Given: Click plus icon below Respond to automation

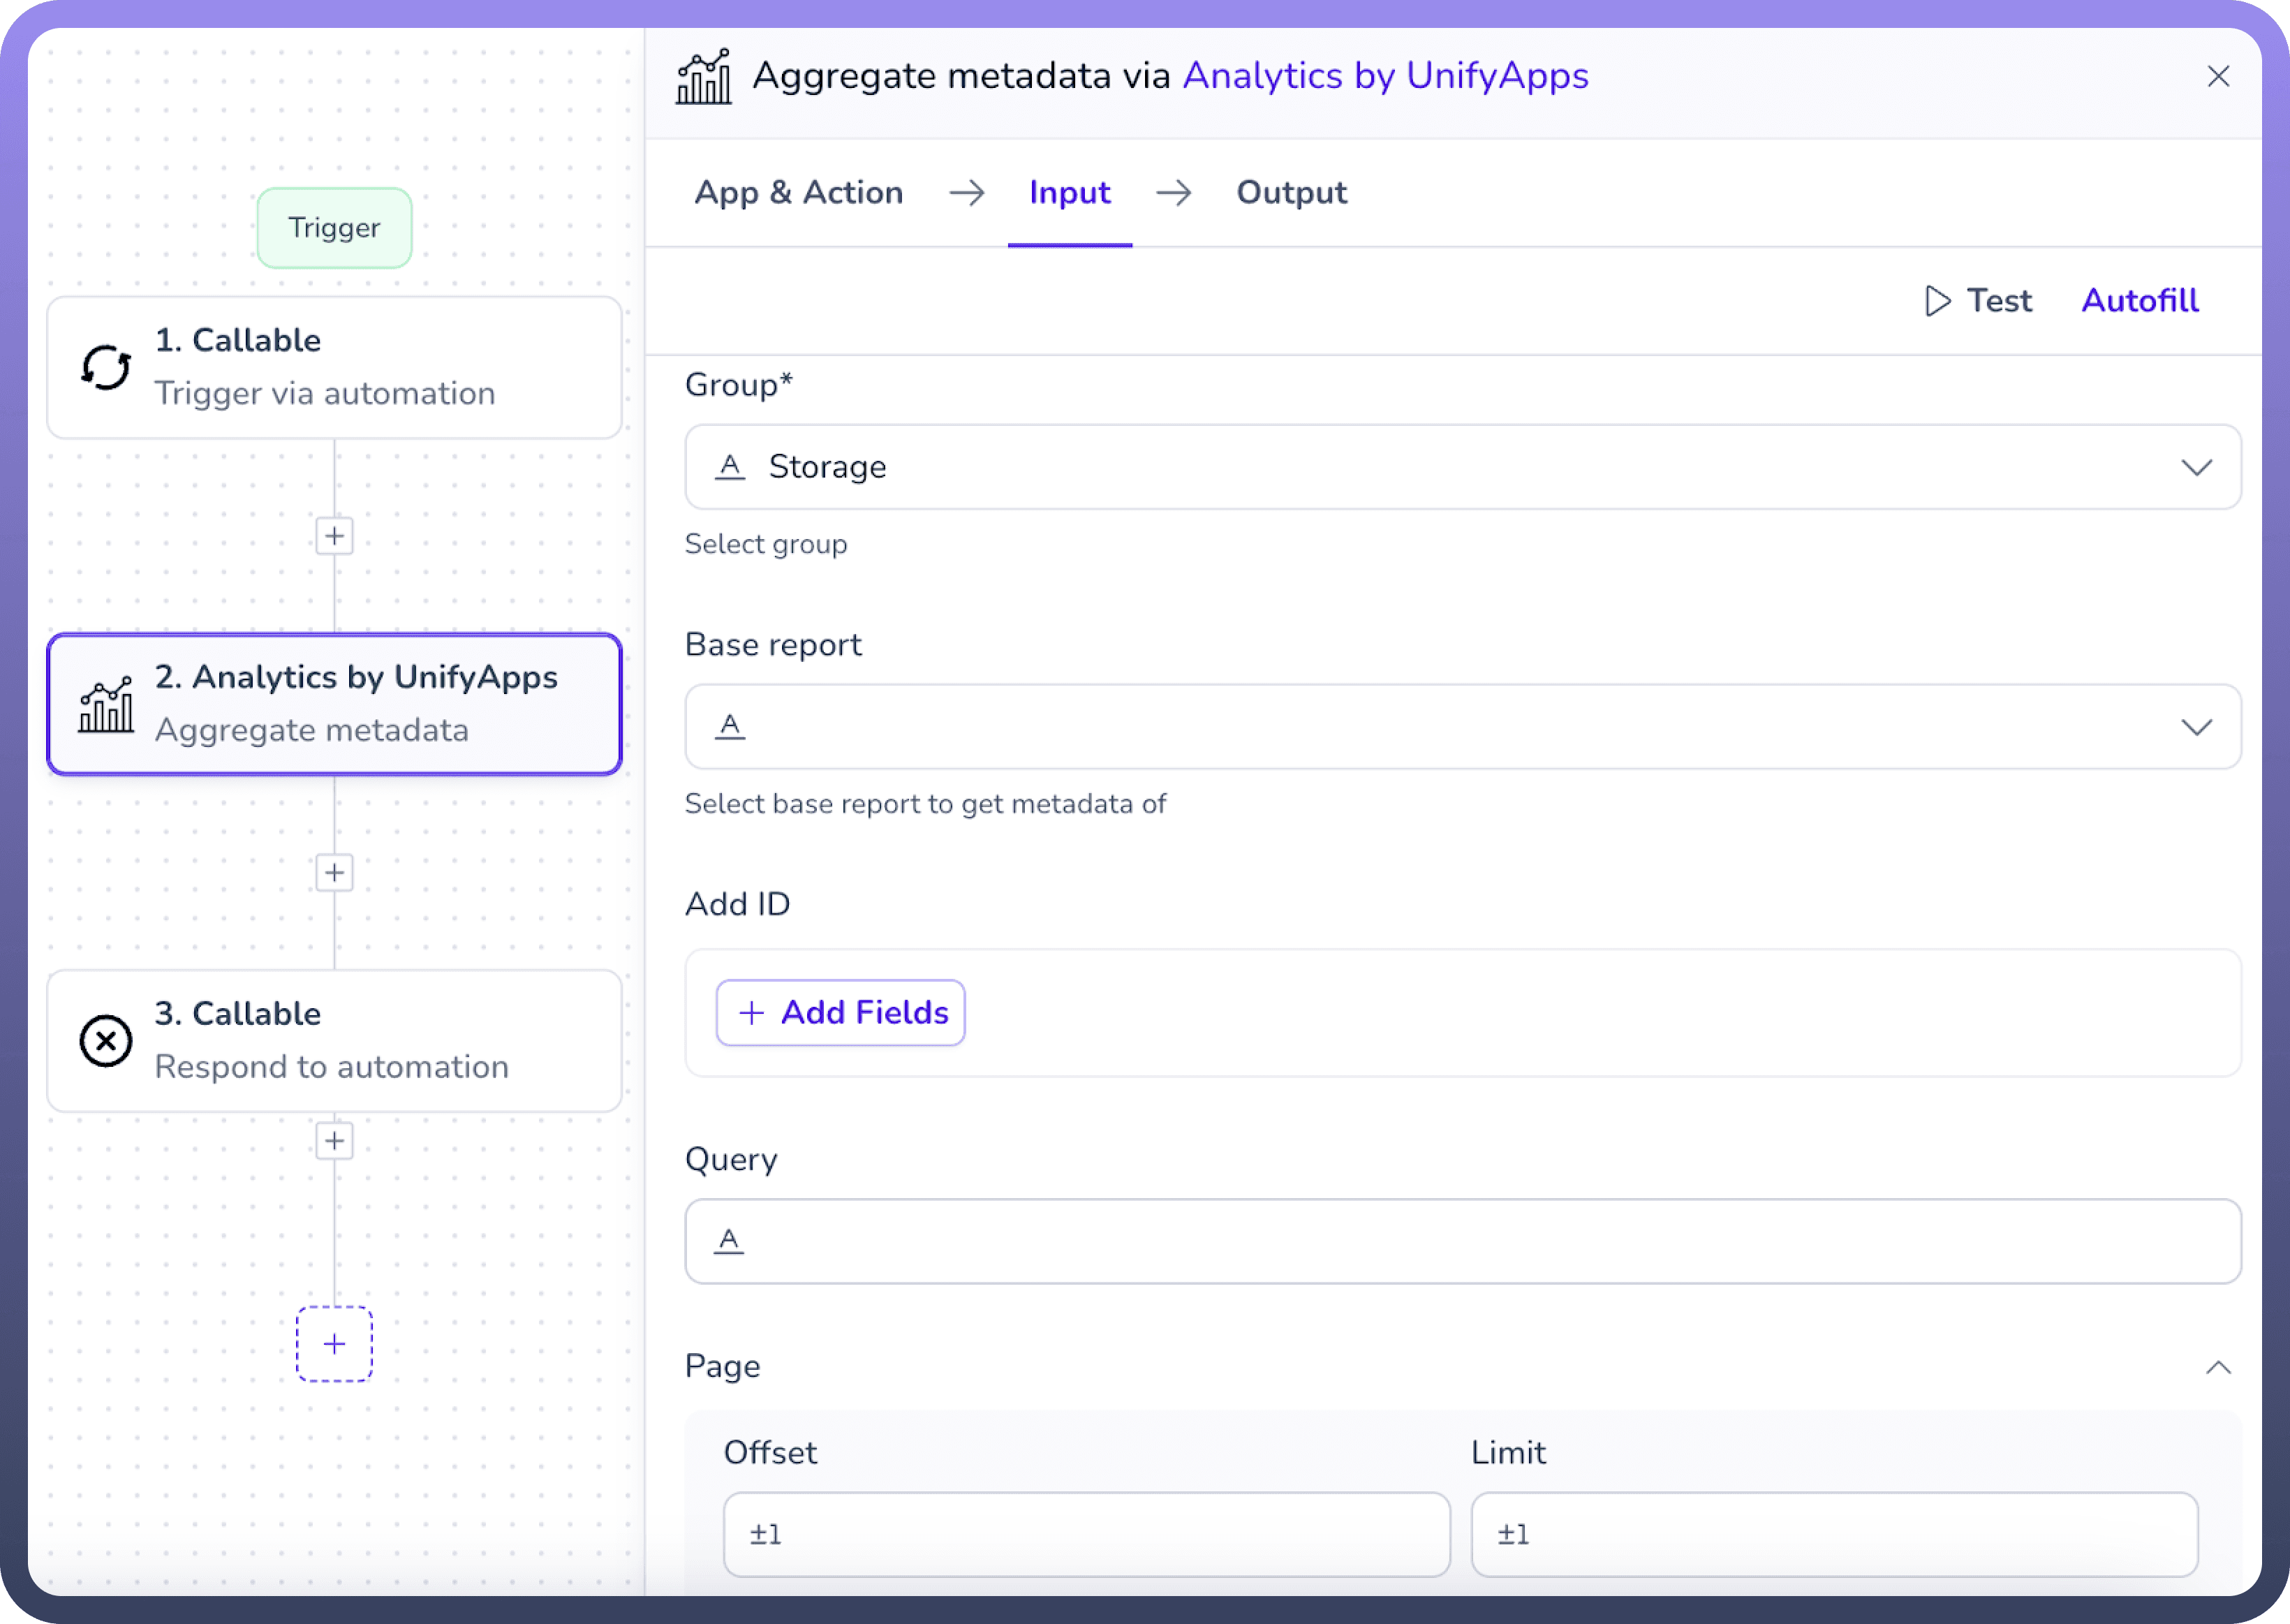Looking at the screenshot, I should coord(334,1141).
